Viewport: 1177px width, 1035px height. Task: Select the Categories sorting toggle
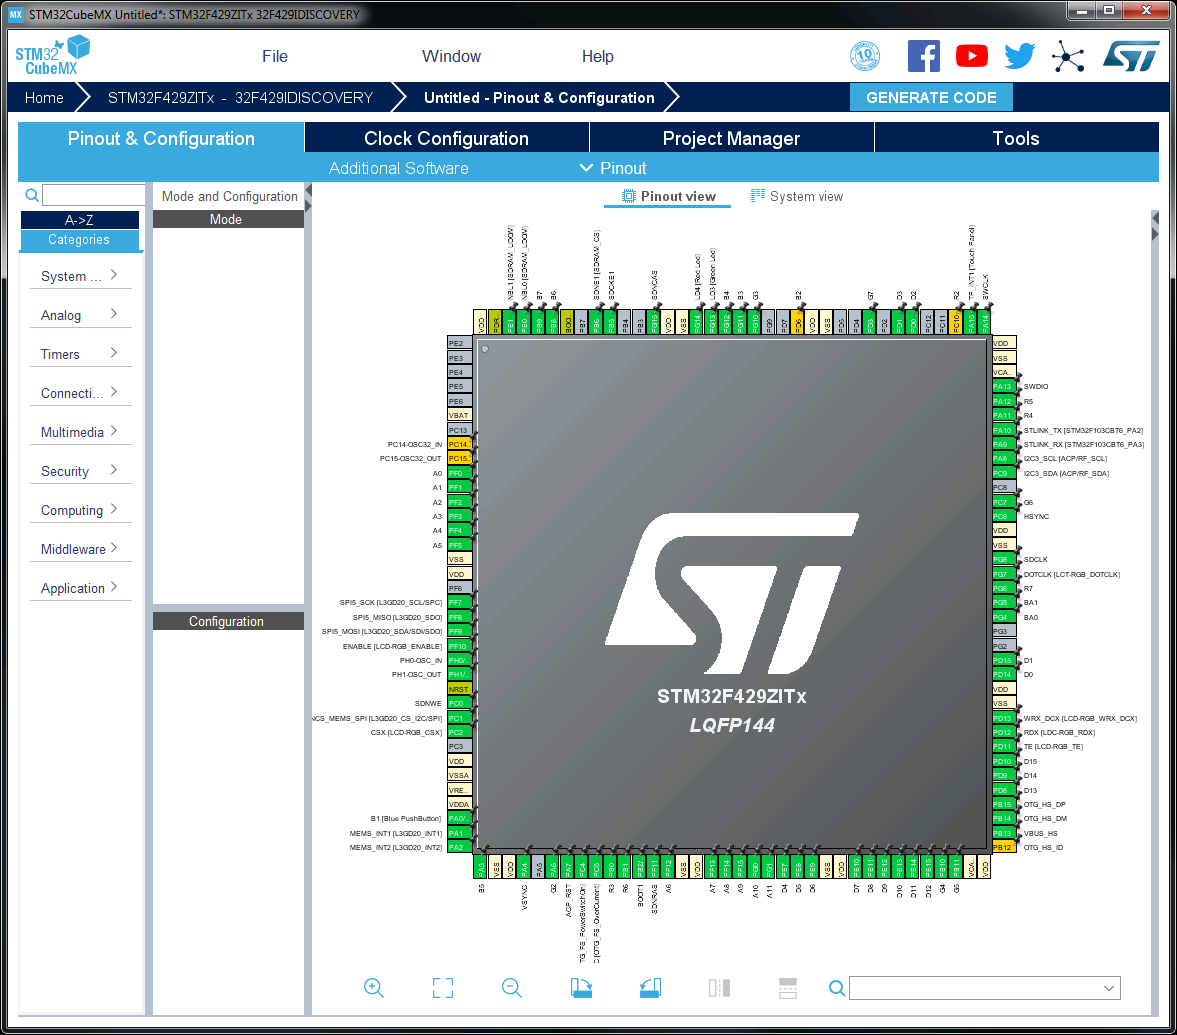click(x=80, y=240)
